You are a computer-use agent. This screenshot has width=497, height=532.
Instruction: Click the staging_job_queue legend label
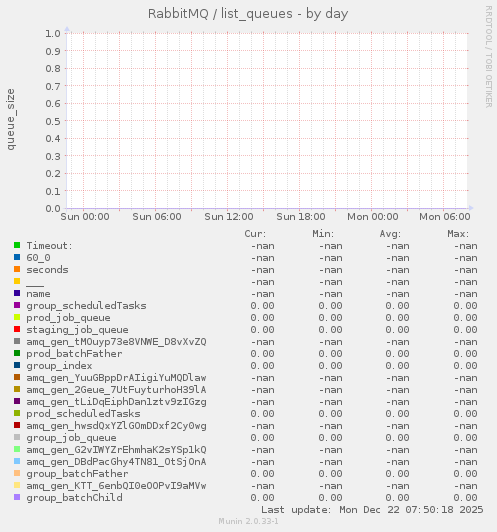pyautogui.click(x=77, y=330)
